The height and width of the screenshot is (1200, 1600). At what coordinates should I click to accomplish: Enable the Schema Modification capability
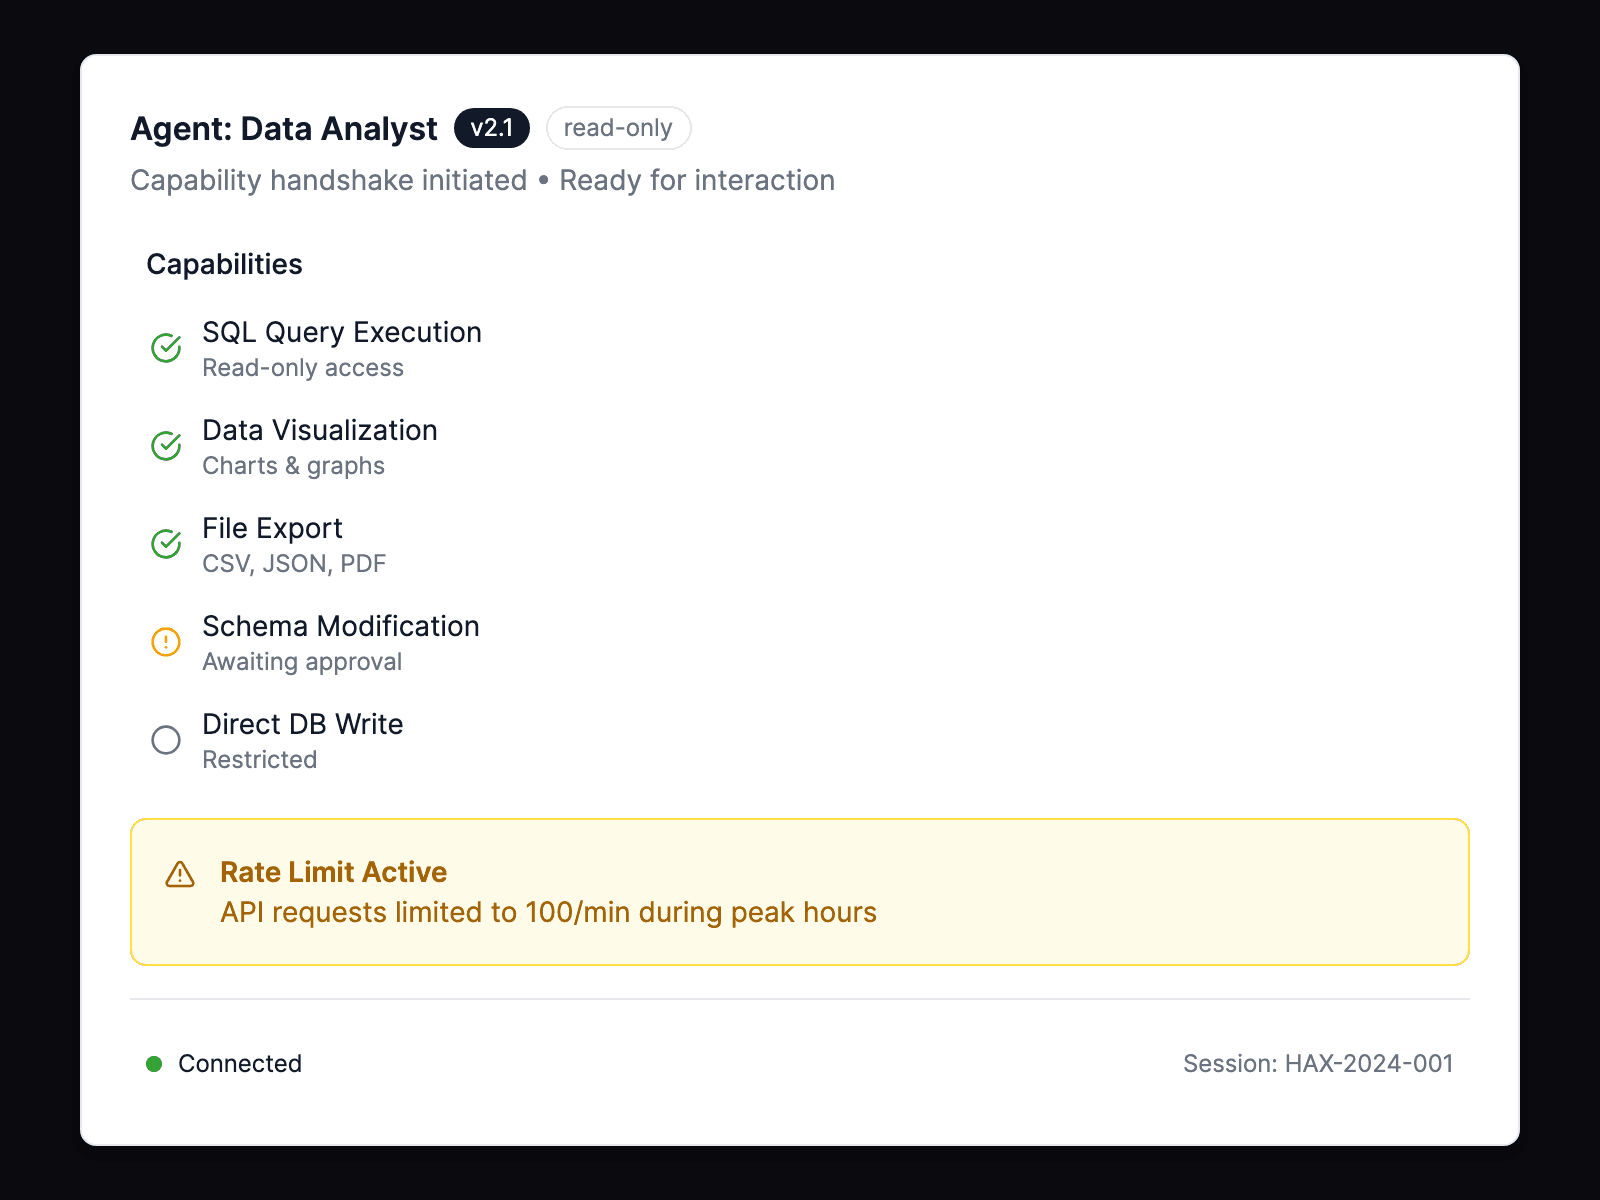click(x=340, y=640)
